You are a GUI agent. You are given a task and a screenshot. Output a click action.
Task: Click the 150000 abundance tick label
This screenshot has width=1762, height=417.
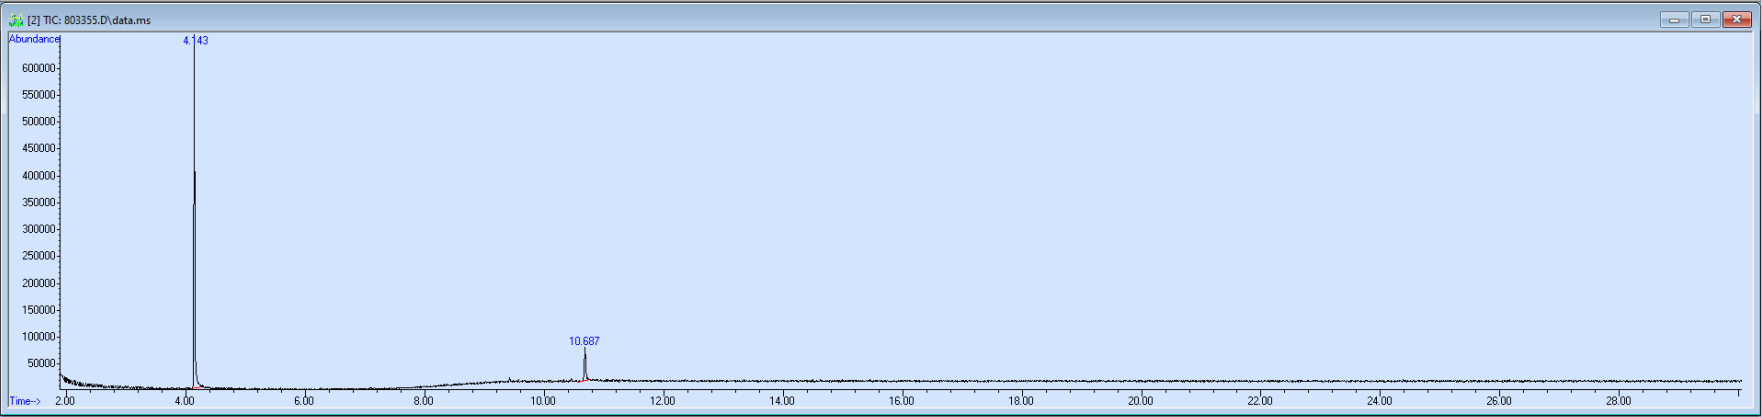(x=39, y=309)
